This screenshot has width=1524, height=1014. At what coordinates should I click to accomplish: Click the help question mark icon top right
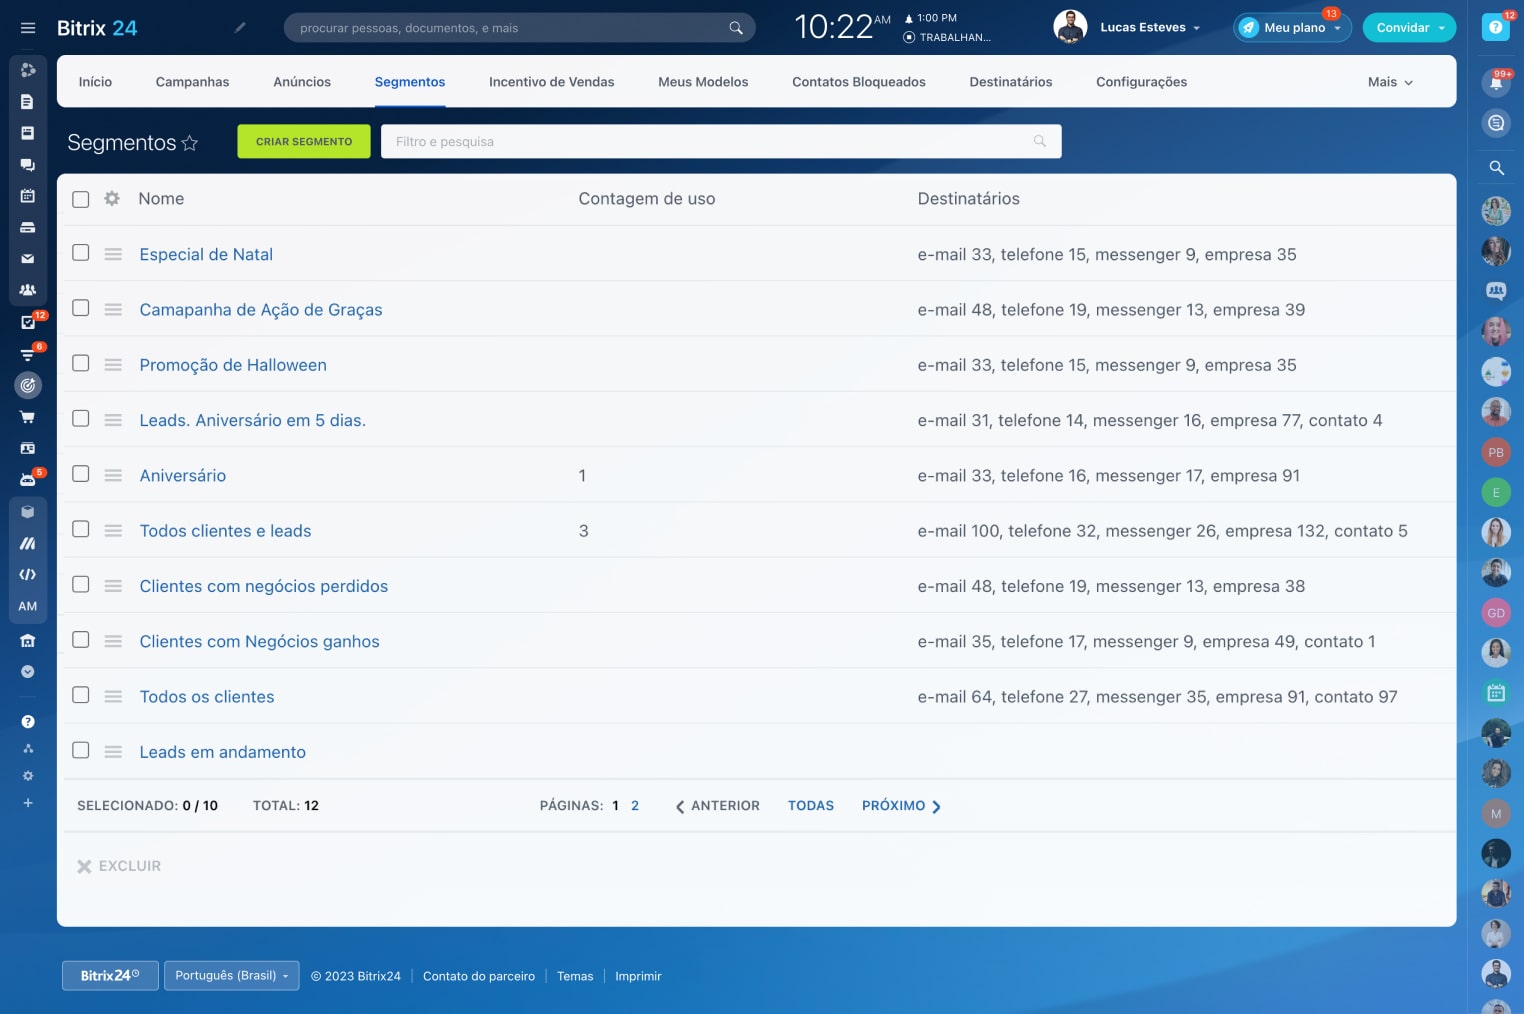point(1495,28)
